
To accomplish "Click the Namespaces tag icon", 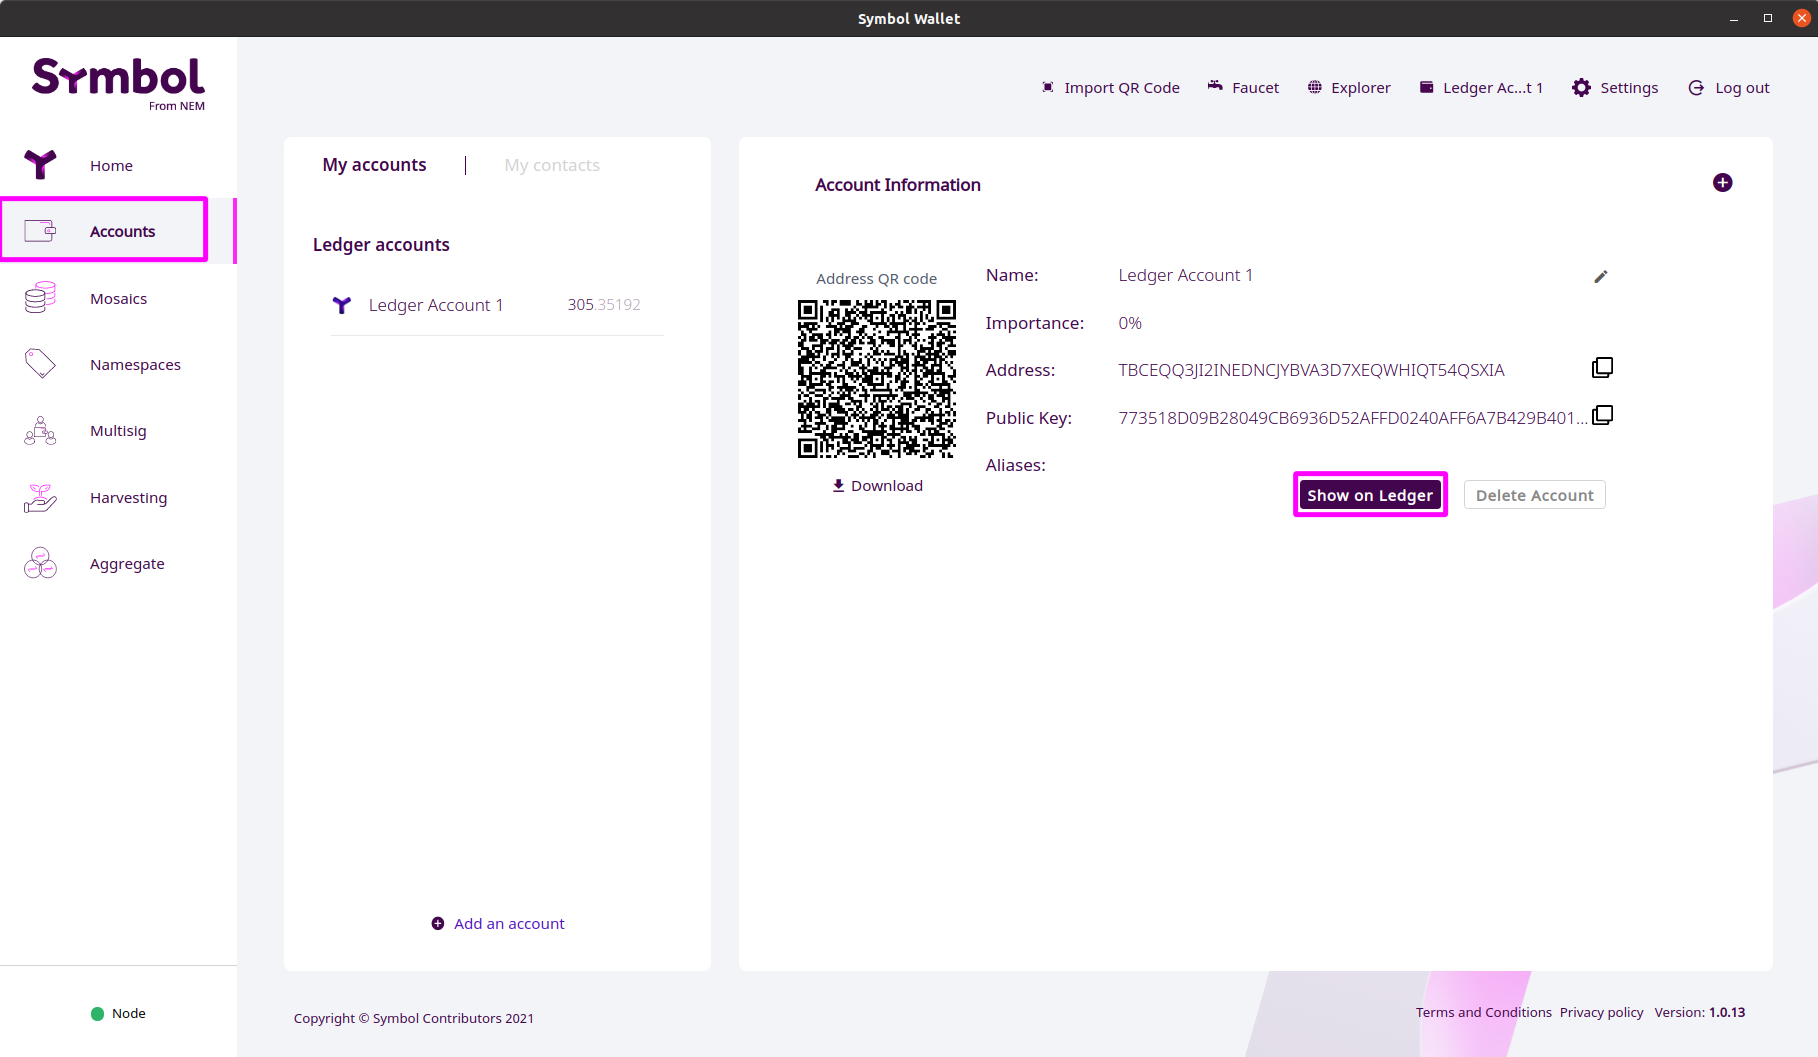I will [40, 364].
